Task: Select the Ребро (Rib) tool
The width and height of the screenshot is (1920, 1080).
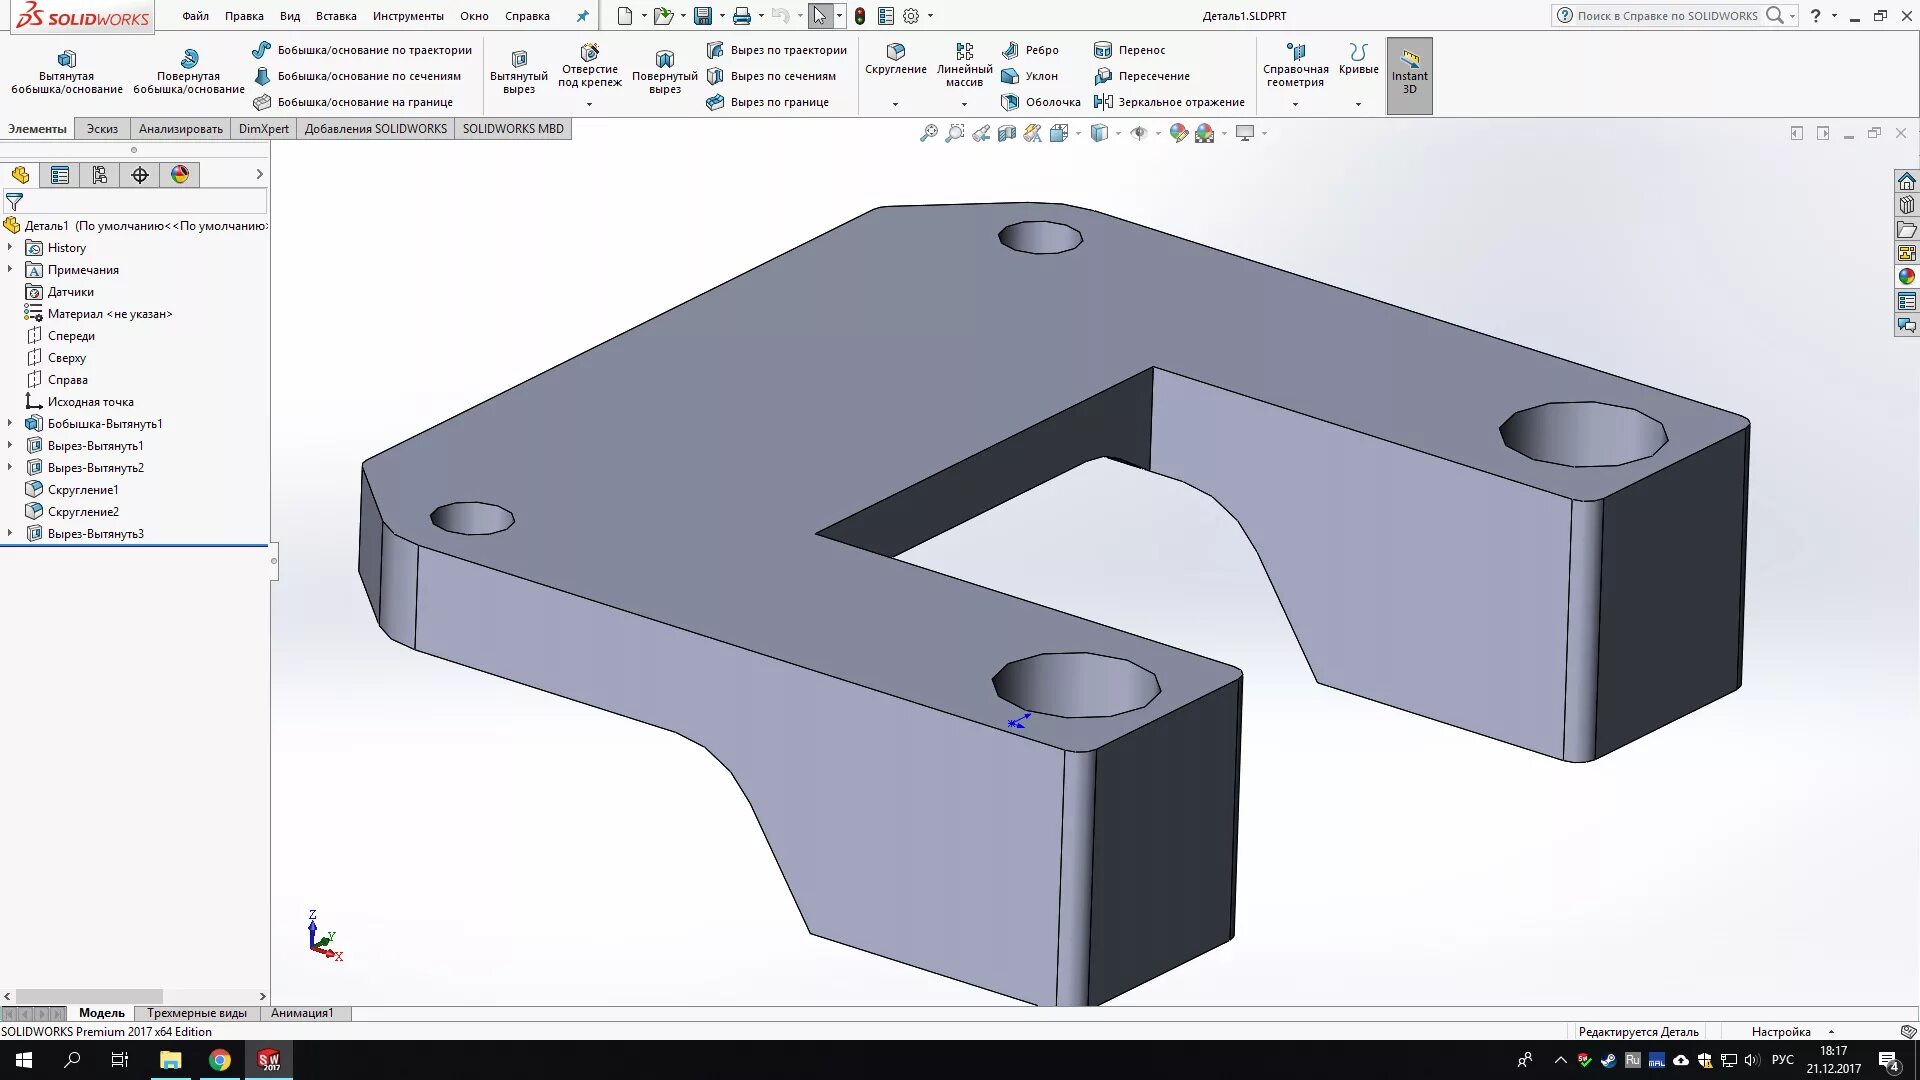Action: (x=1030, y=50)
